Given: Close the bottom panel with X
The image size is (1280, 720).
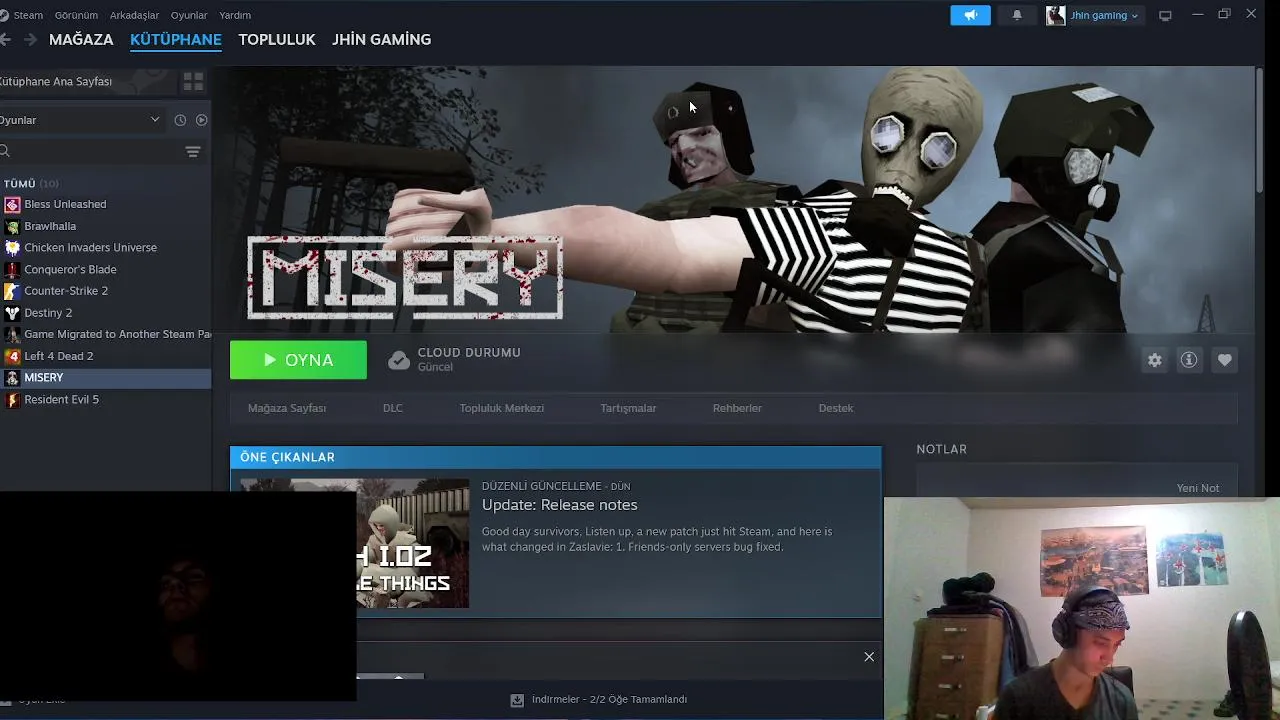Looking at the screenshot, I should 869,657.
